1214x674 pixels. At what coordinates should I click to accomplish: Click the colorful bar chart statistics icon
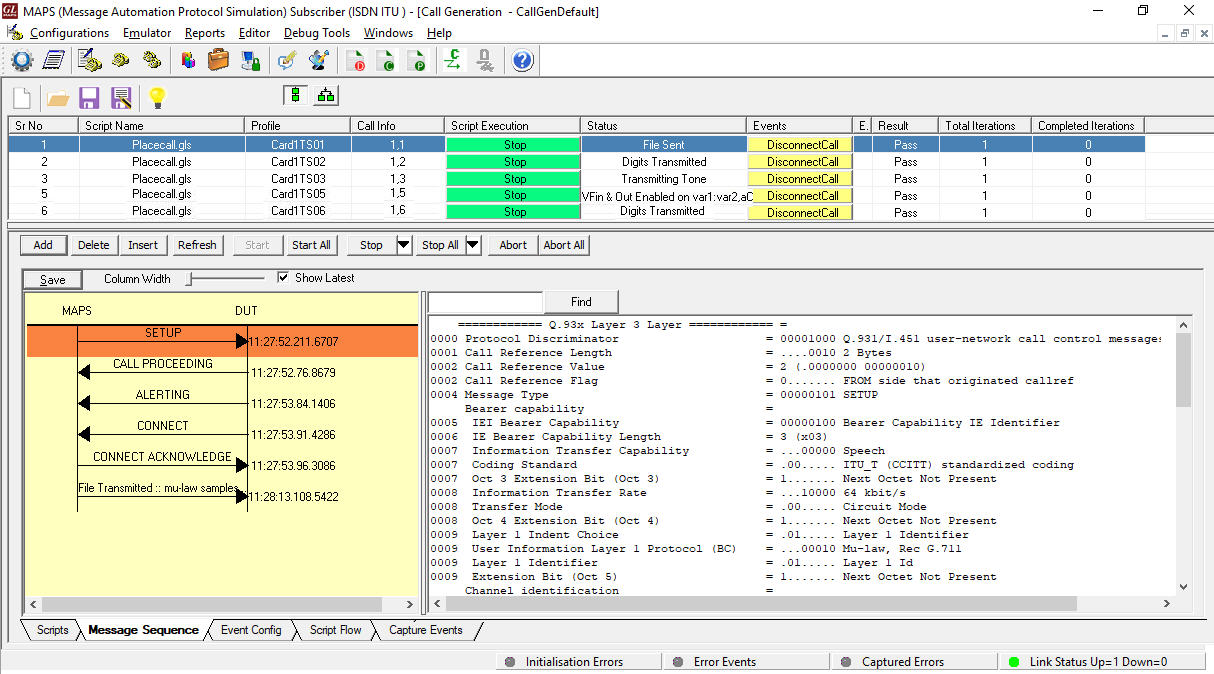coord(188,61)
